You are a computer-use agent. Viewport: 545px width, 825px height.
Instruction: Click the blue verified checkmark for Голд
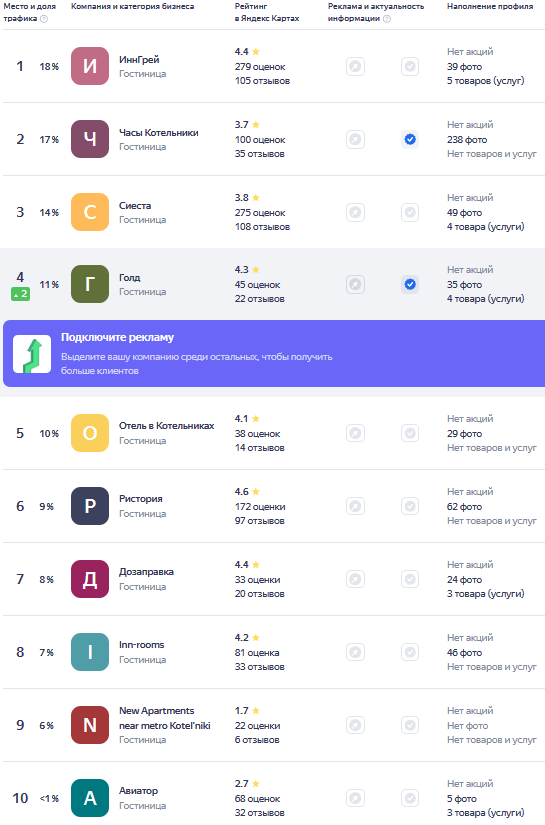[410, 285]
